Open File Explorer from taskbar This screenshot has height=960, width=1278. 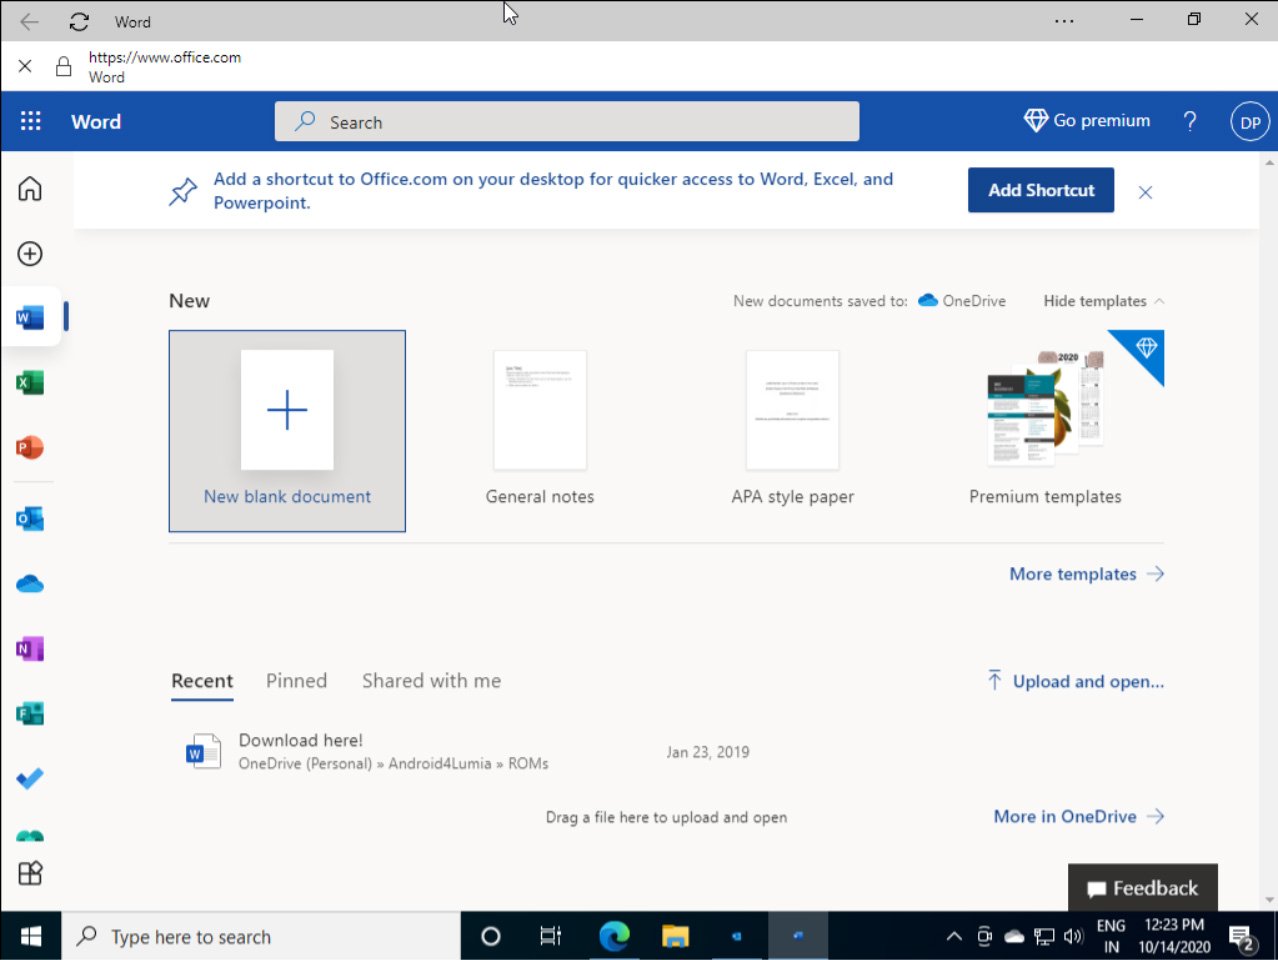pos(676,936)
